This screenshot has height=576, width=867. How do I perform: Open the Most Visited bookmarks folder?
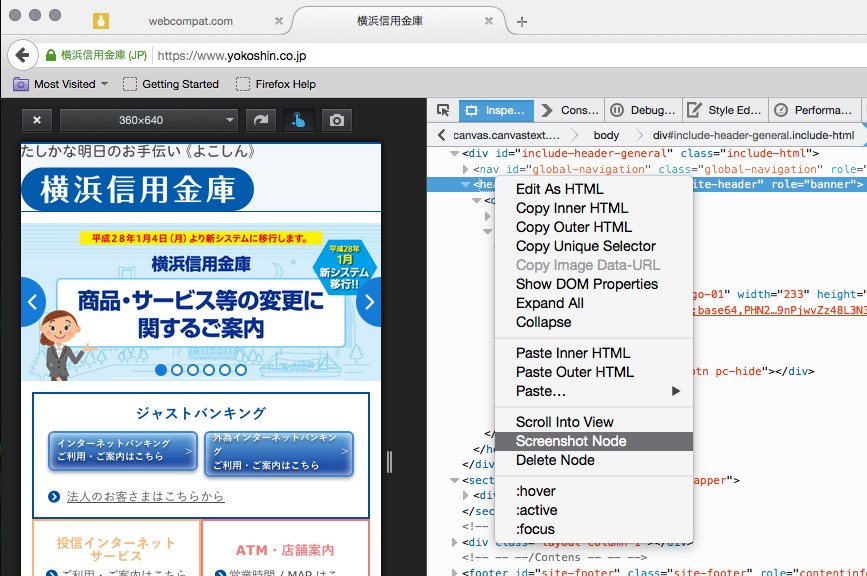(60, 84)
